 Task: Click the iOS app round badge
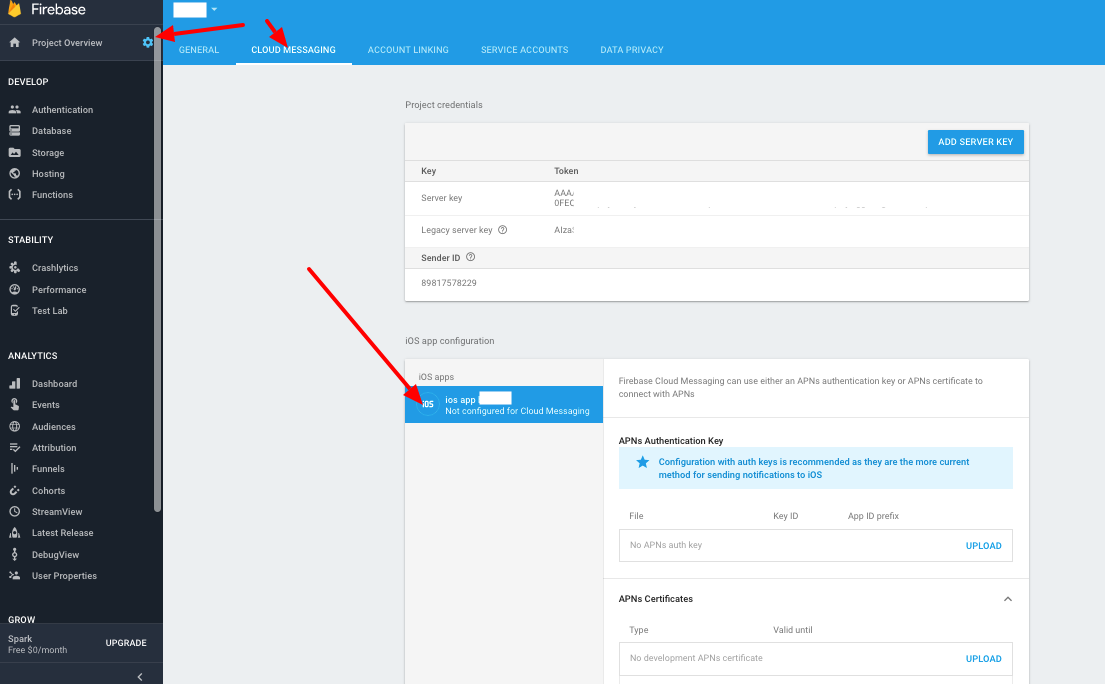click(x=428, y=404)
